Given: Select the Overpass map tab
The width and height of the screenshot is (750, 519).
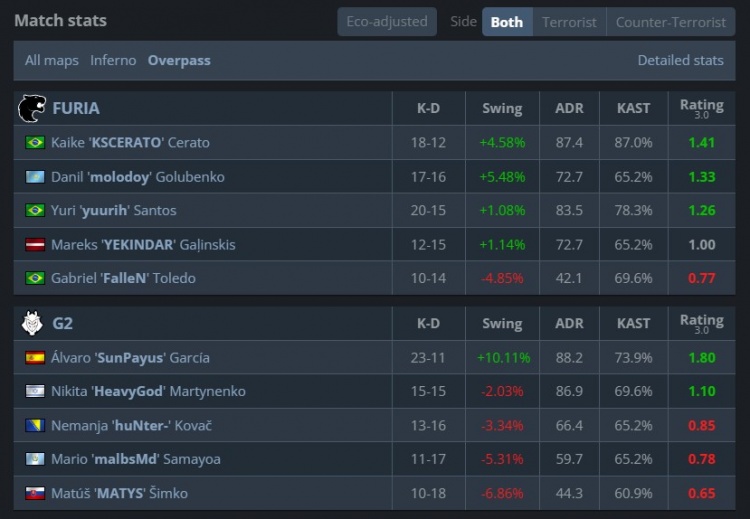Looking at the screenshot, I should [179, 60].
